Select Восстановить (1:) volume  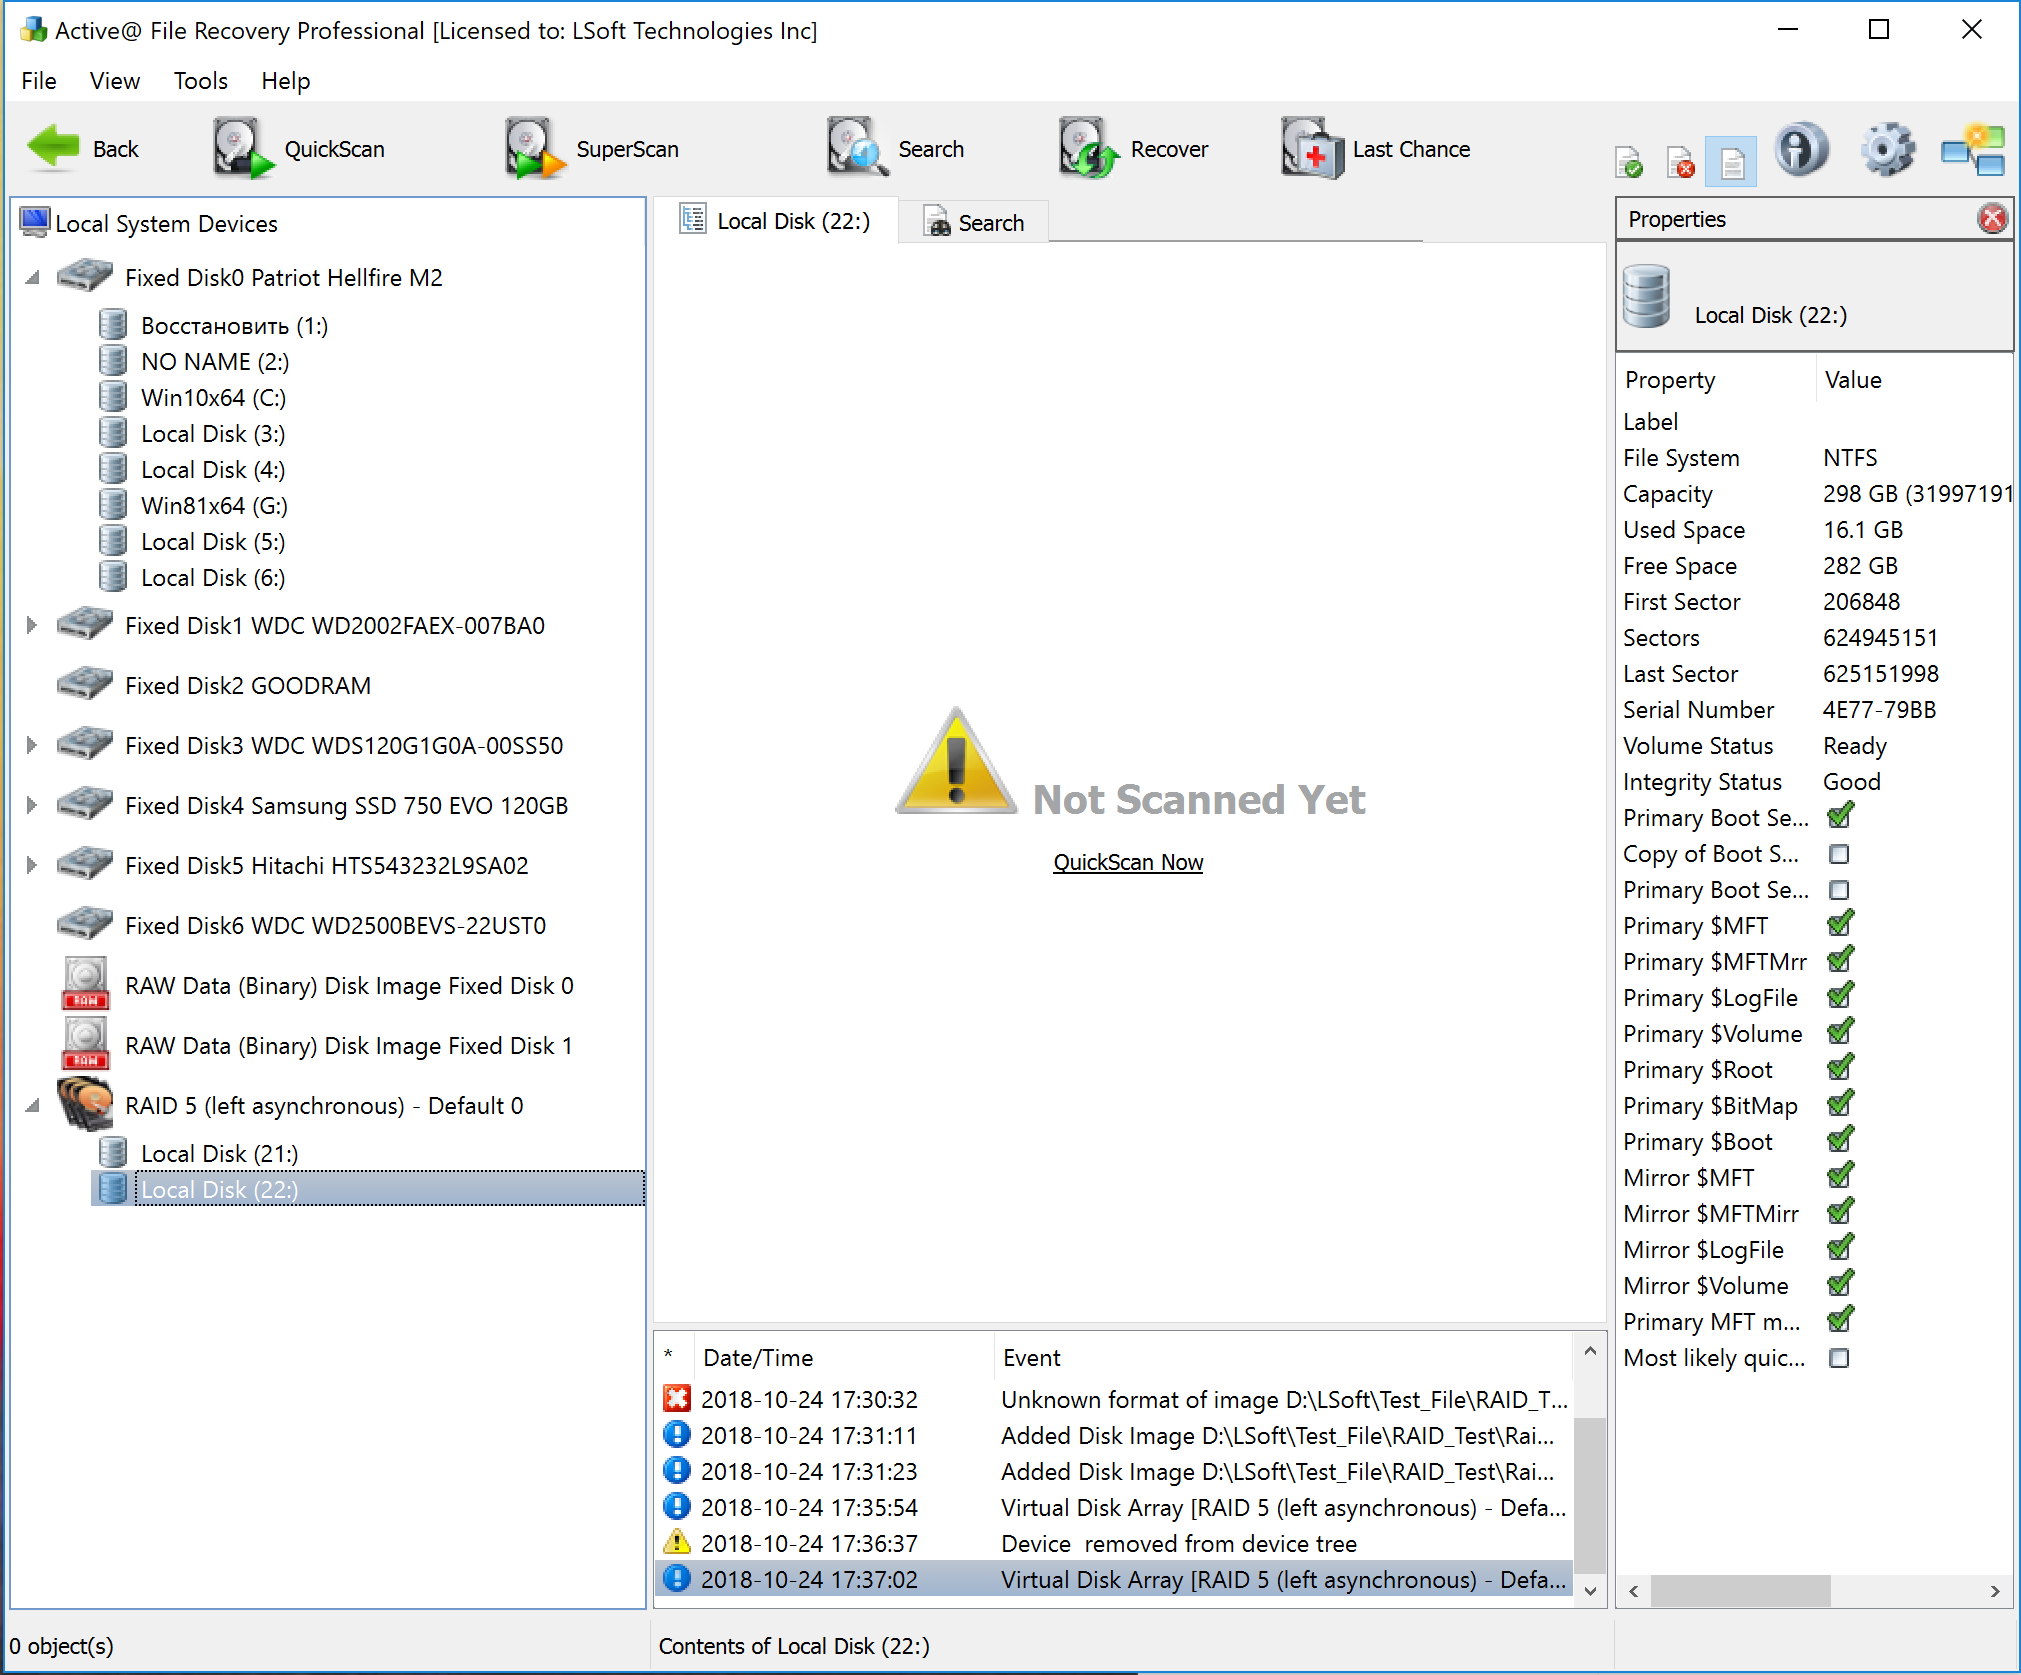click(234, 325)
